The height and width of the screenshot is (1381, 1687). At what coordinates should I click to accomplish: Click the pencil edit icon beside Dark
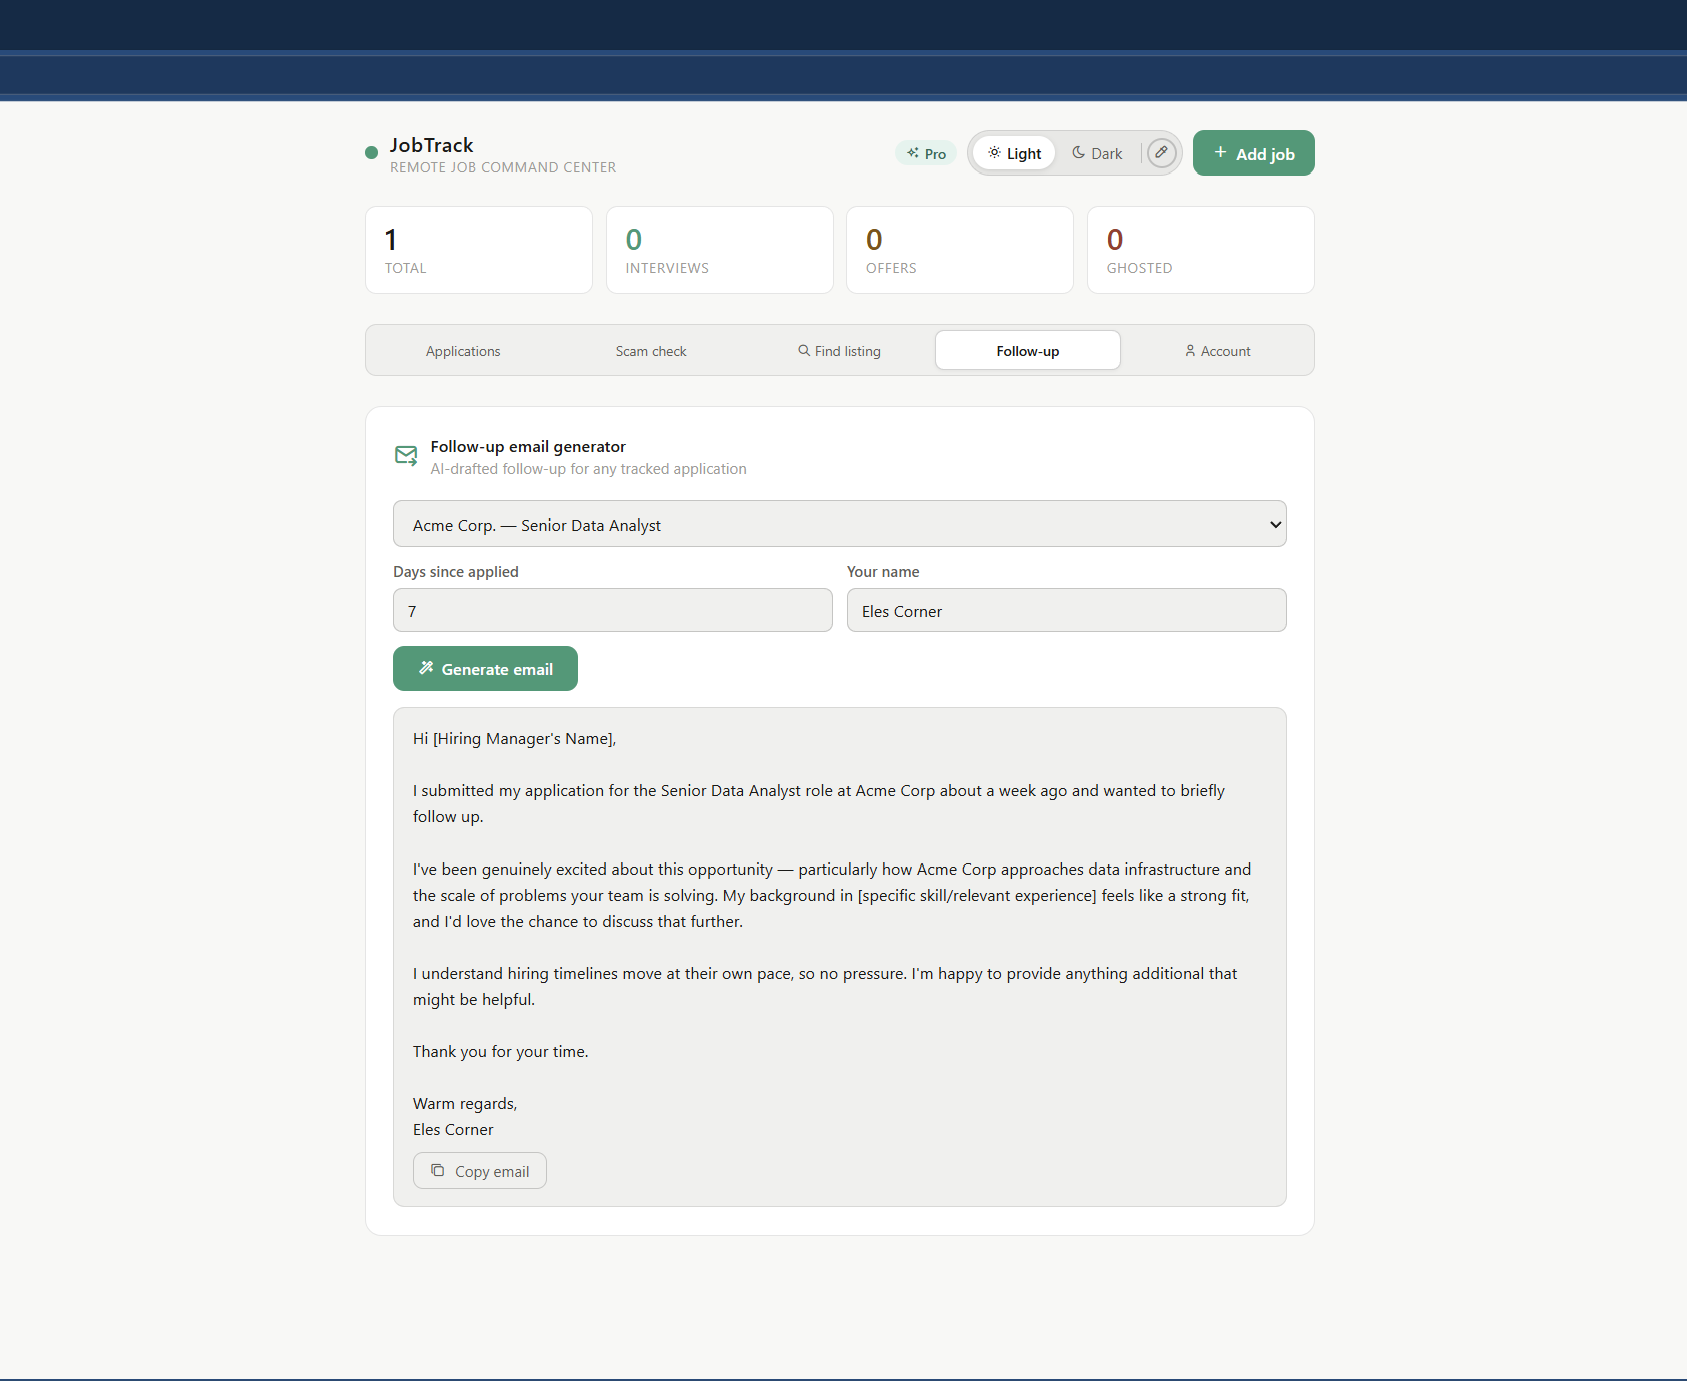click(1161, 153)
